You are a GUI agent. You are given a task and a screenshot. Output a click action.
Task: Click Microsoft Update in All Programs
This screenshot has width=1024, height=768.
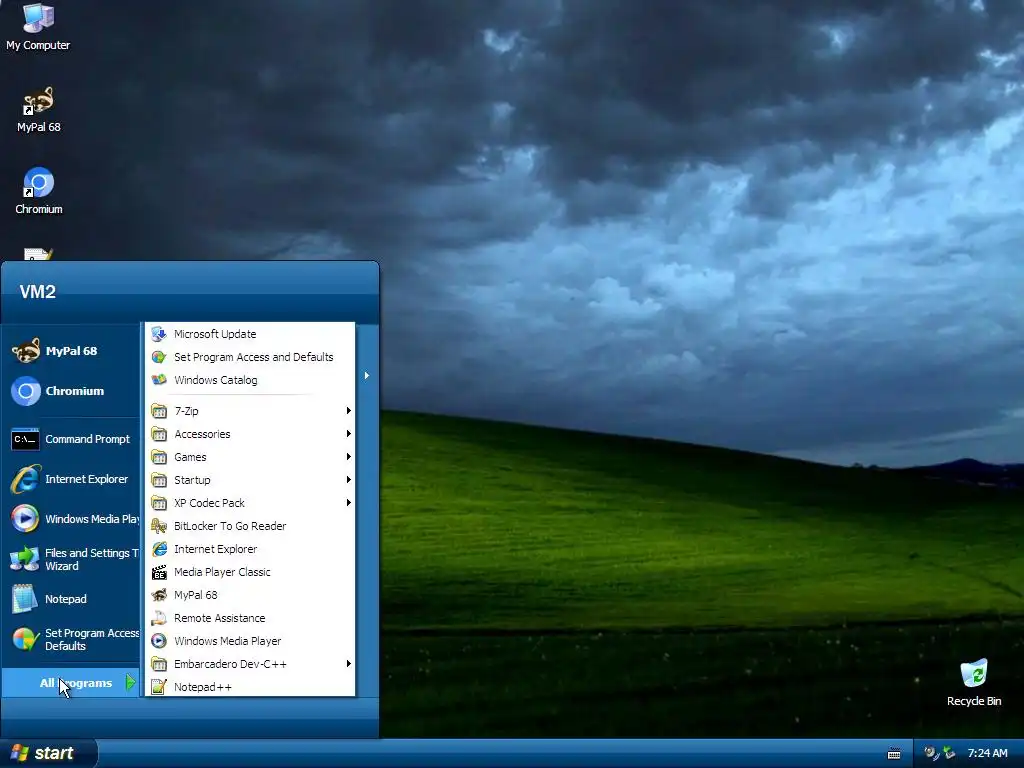pyautogui.click(x=250, y=334)
